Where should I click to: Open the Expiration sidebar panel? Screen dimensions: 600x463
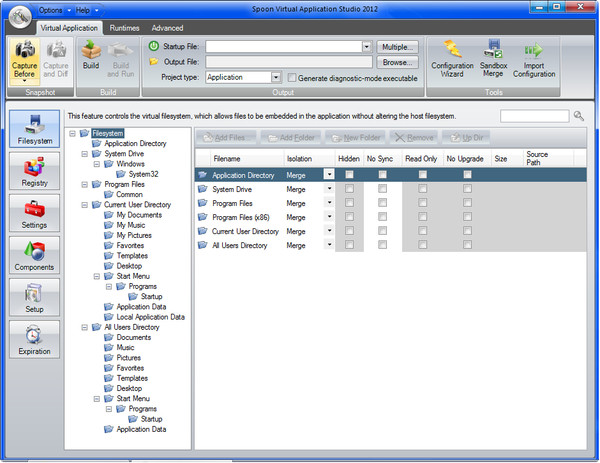pos(33,339)
